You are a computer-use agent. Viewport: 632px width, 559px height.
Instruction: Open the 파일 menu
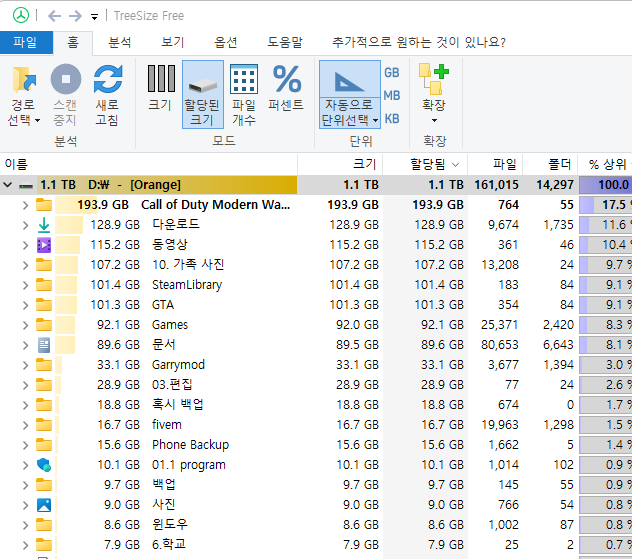click(26, 42)
